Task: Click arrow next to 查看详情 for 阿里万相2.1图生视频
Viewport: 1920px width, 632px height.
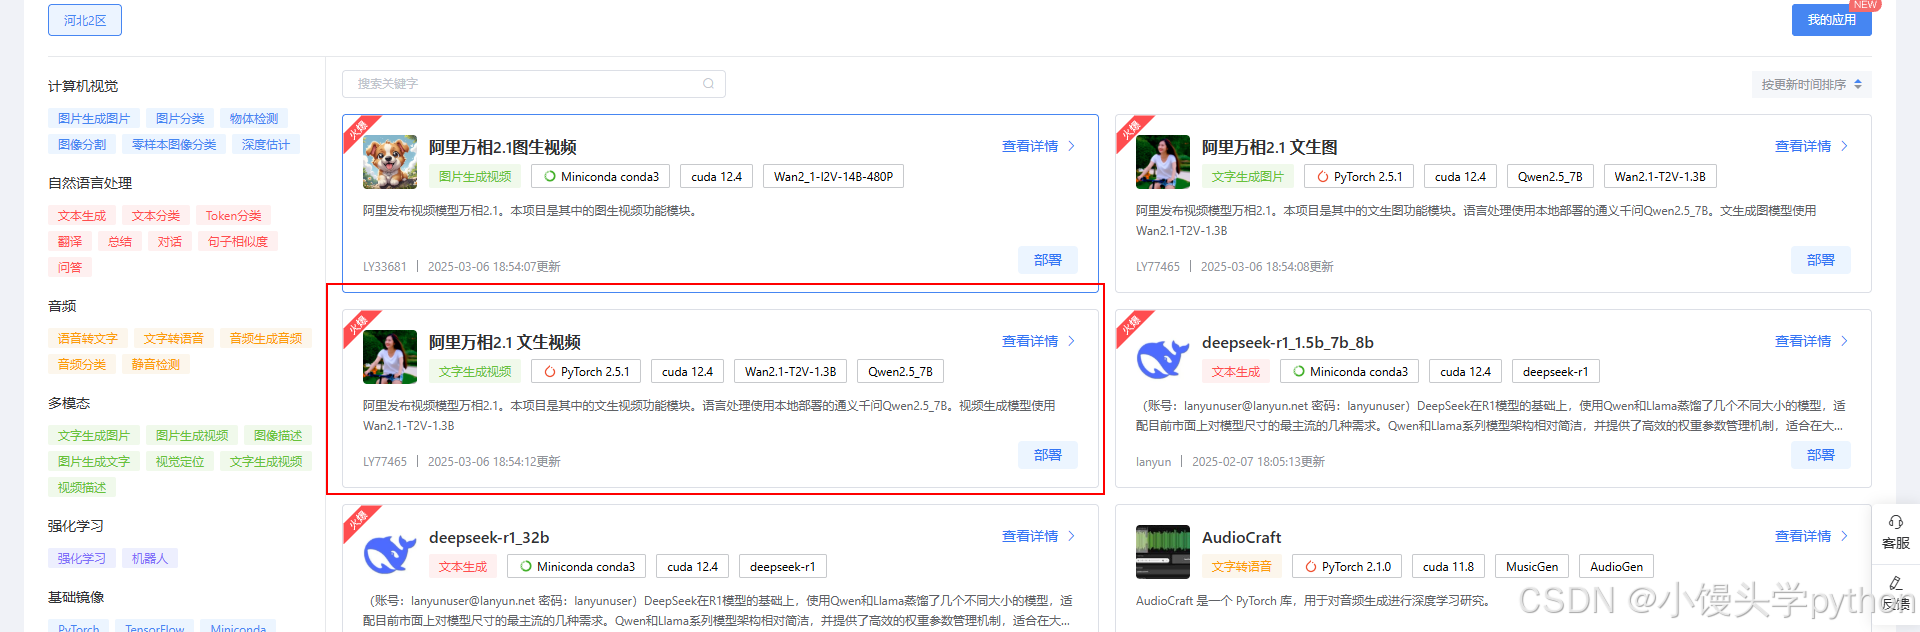Action: click(x=1071, y=146)
